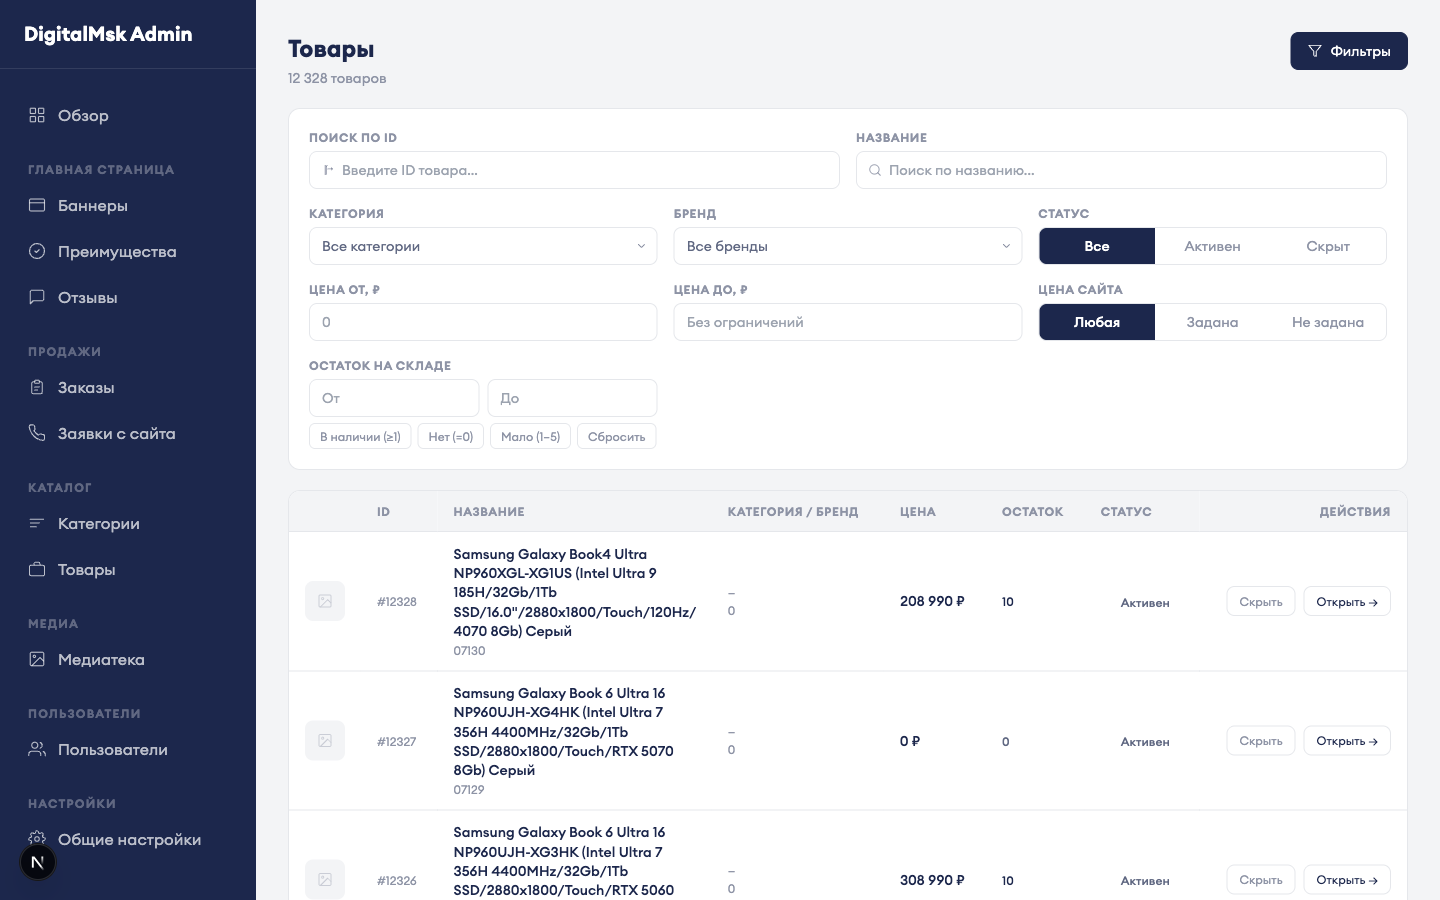
Task: Click Скрыть for product #12328
Action: [1261, 601]
